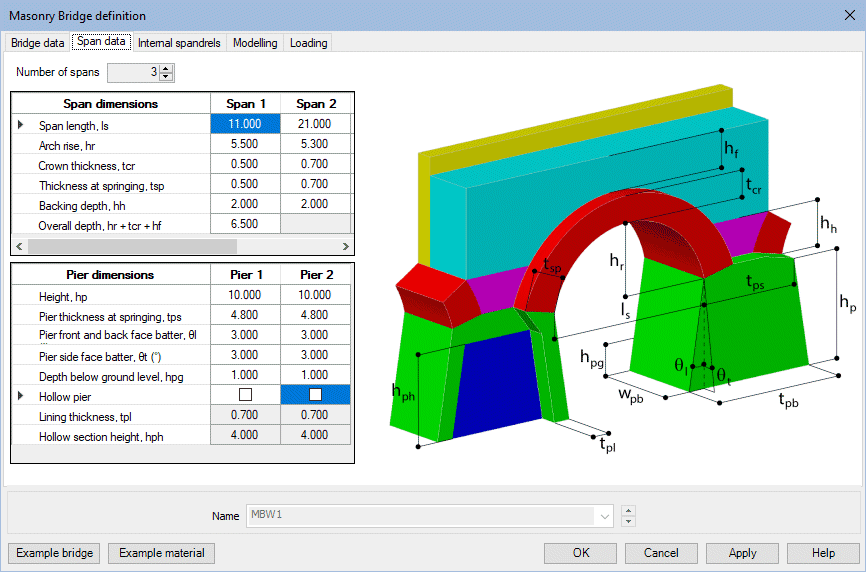Open the Name dropdown list
The width and height of the screenshot is (866, 572).
pos(603,516)
